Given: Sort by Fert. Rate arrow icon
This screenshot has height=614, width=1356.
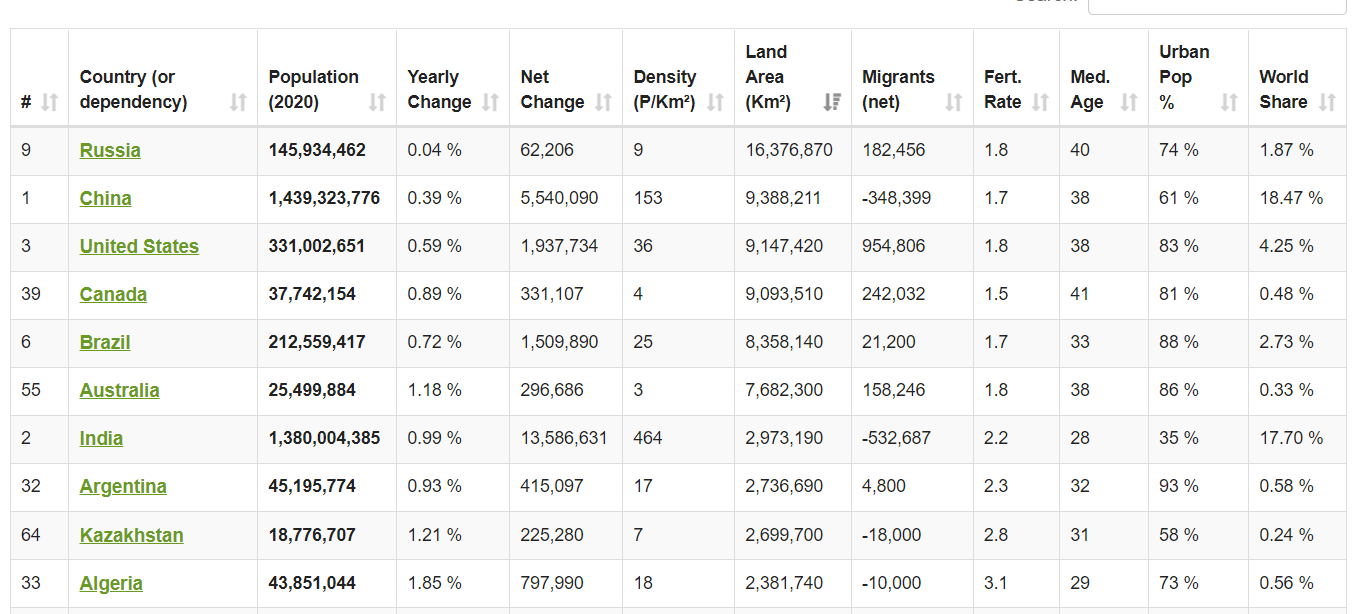Looking at the screenshot, I should (1040, 102).
